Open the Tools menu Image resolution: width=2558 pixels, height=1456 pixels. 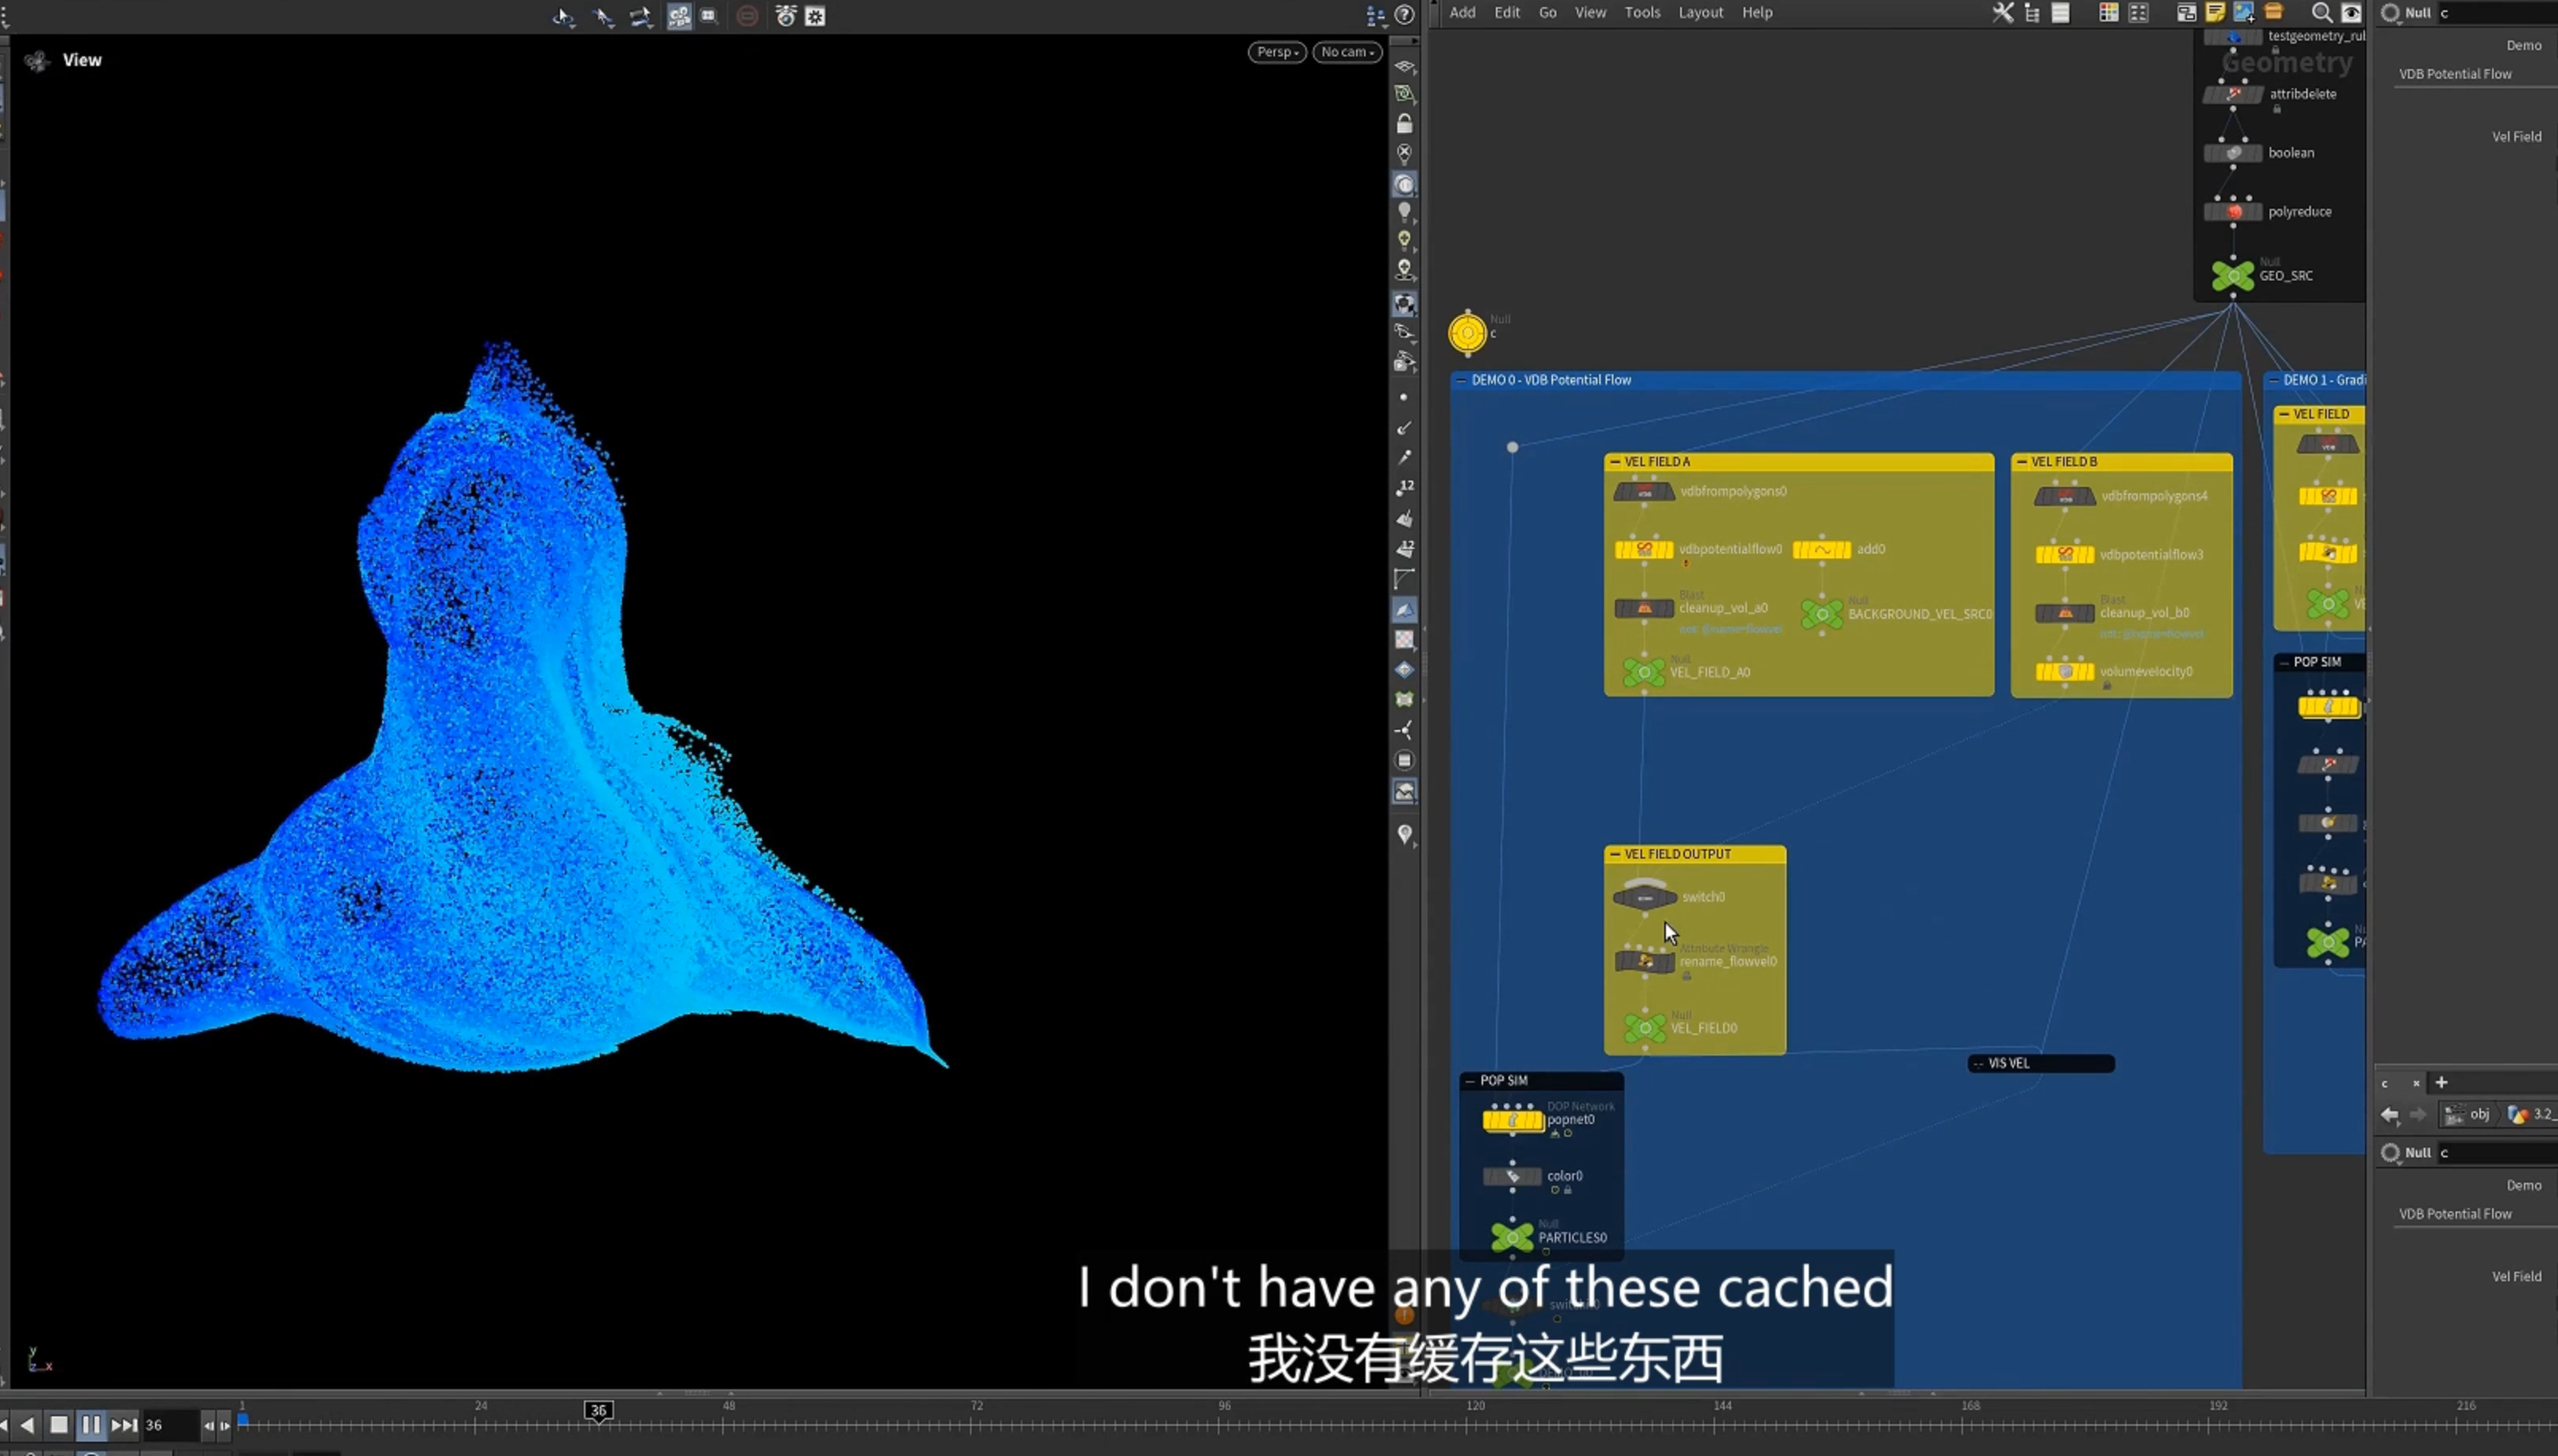pyautogui.click(x=1642, y=13)
